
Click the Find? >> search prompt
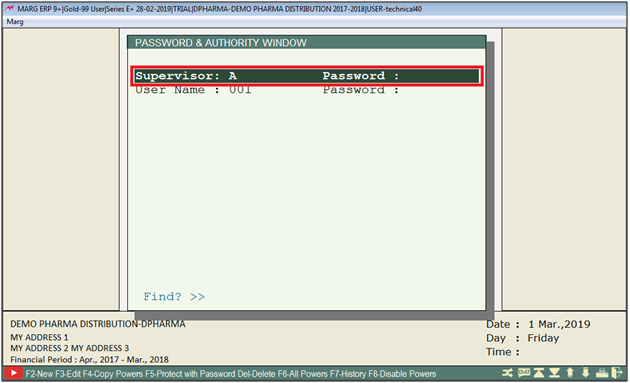coord(174,297)
